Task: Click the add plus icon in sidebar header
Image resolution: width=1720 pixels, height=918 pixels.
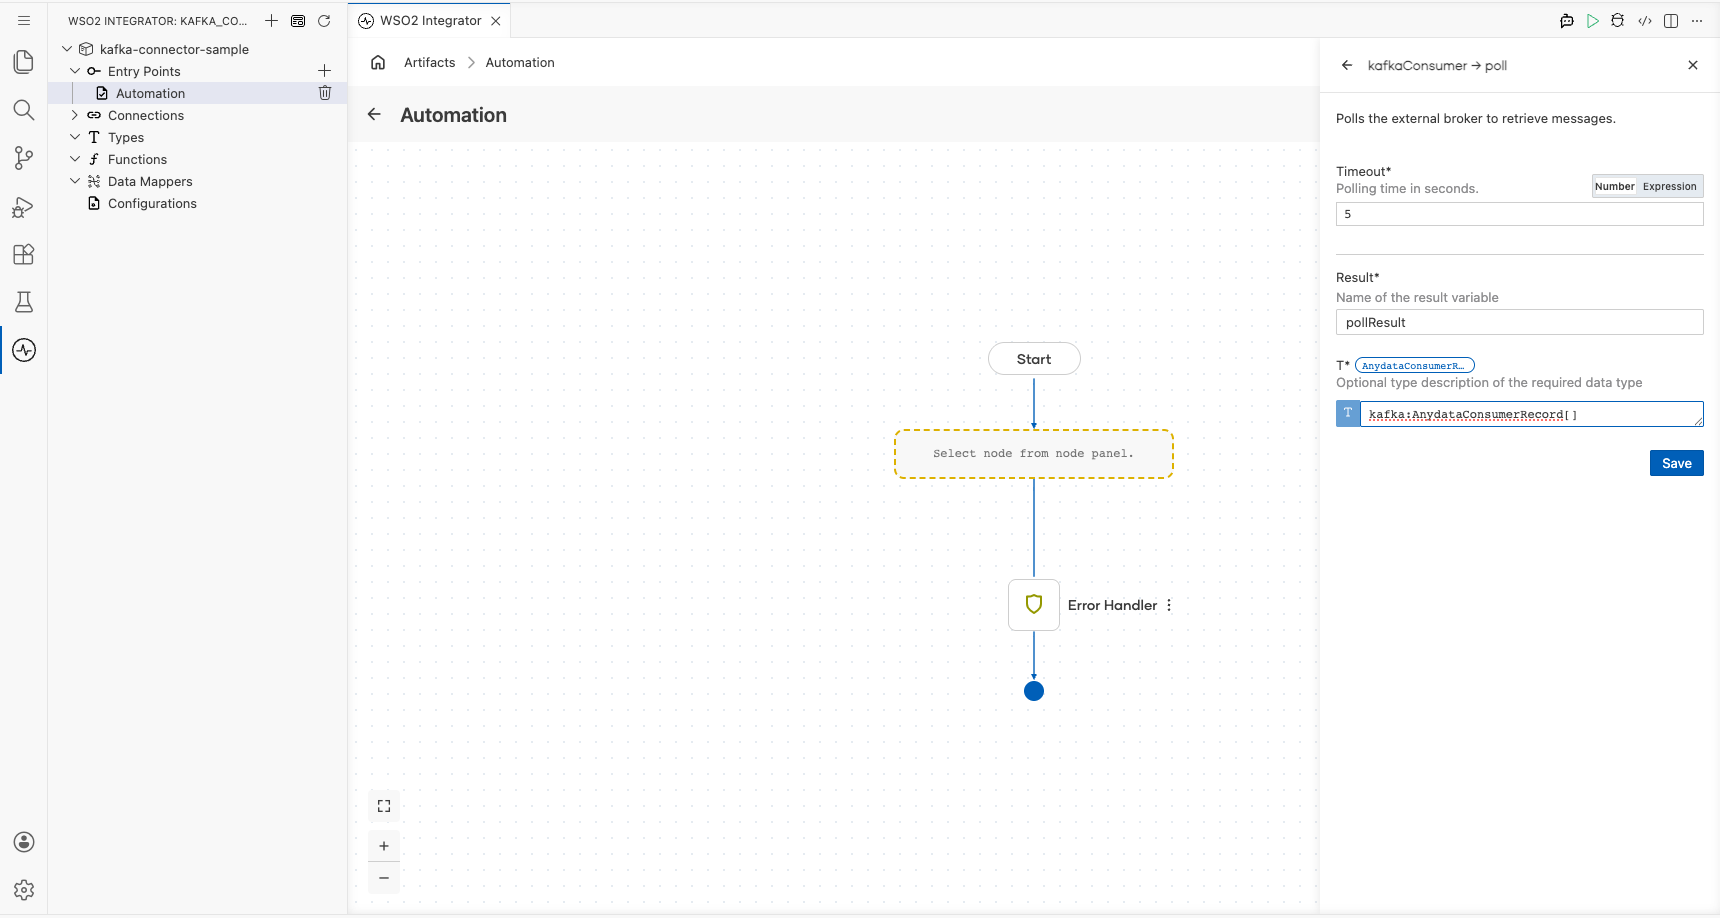Action: point(271,20)
